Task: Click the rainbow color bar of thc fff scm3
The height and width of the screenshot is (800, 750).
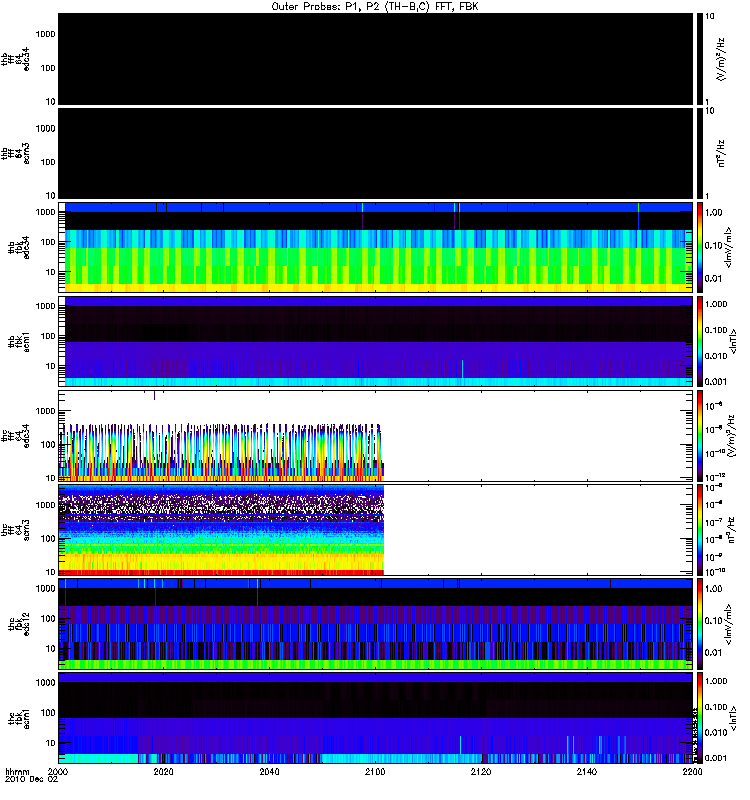Action: [x=700, y=530]
